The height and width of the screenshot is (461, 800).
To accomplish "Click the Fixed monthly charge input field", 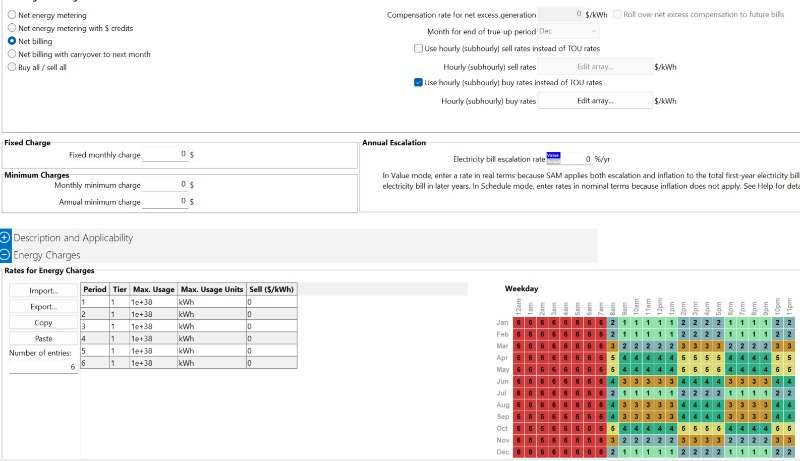I will [x=164, y=155].
